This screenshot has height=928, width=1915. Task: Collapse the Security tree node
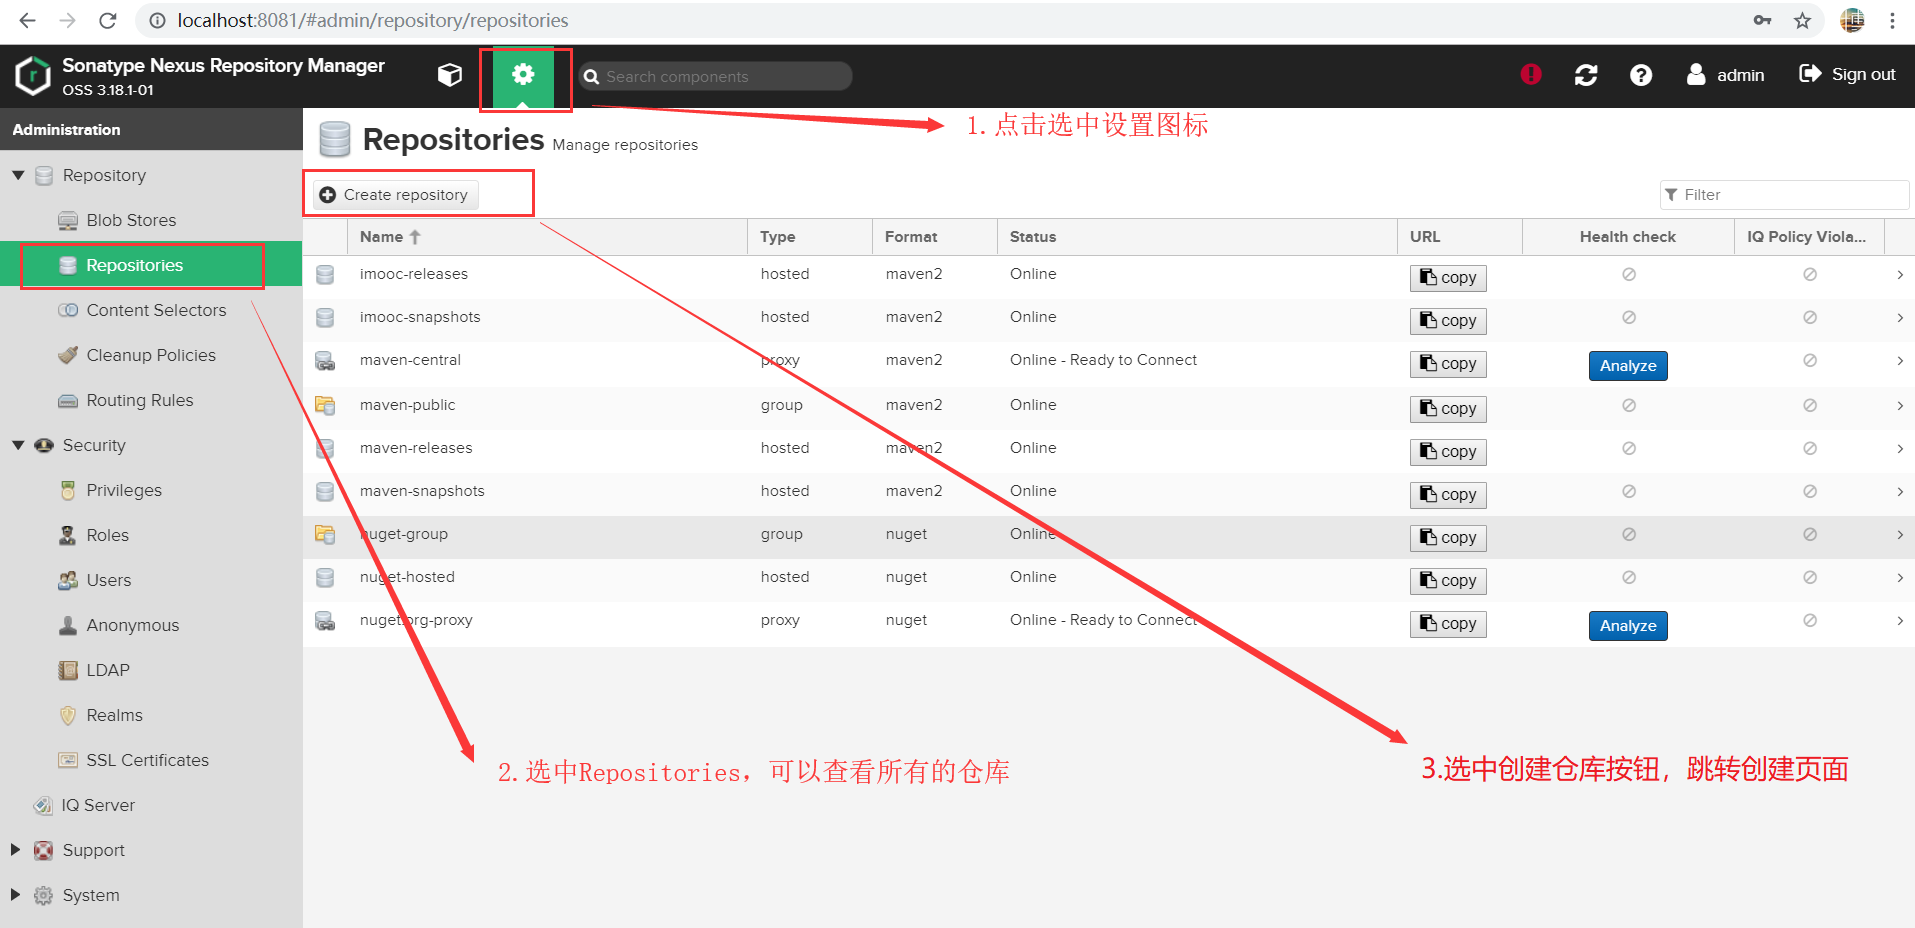click(18, 445)
